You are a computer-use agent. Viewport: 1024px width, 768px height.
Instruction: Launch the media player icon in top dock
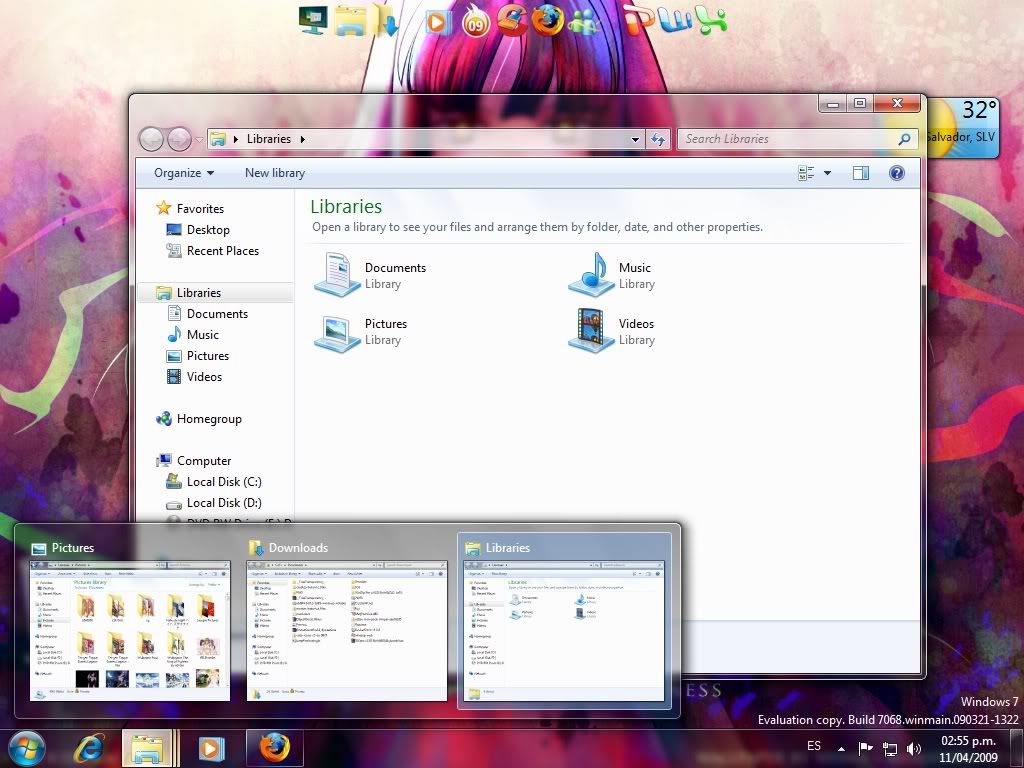(x=436, y=23)
